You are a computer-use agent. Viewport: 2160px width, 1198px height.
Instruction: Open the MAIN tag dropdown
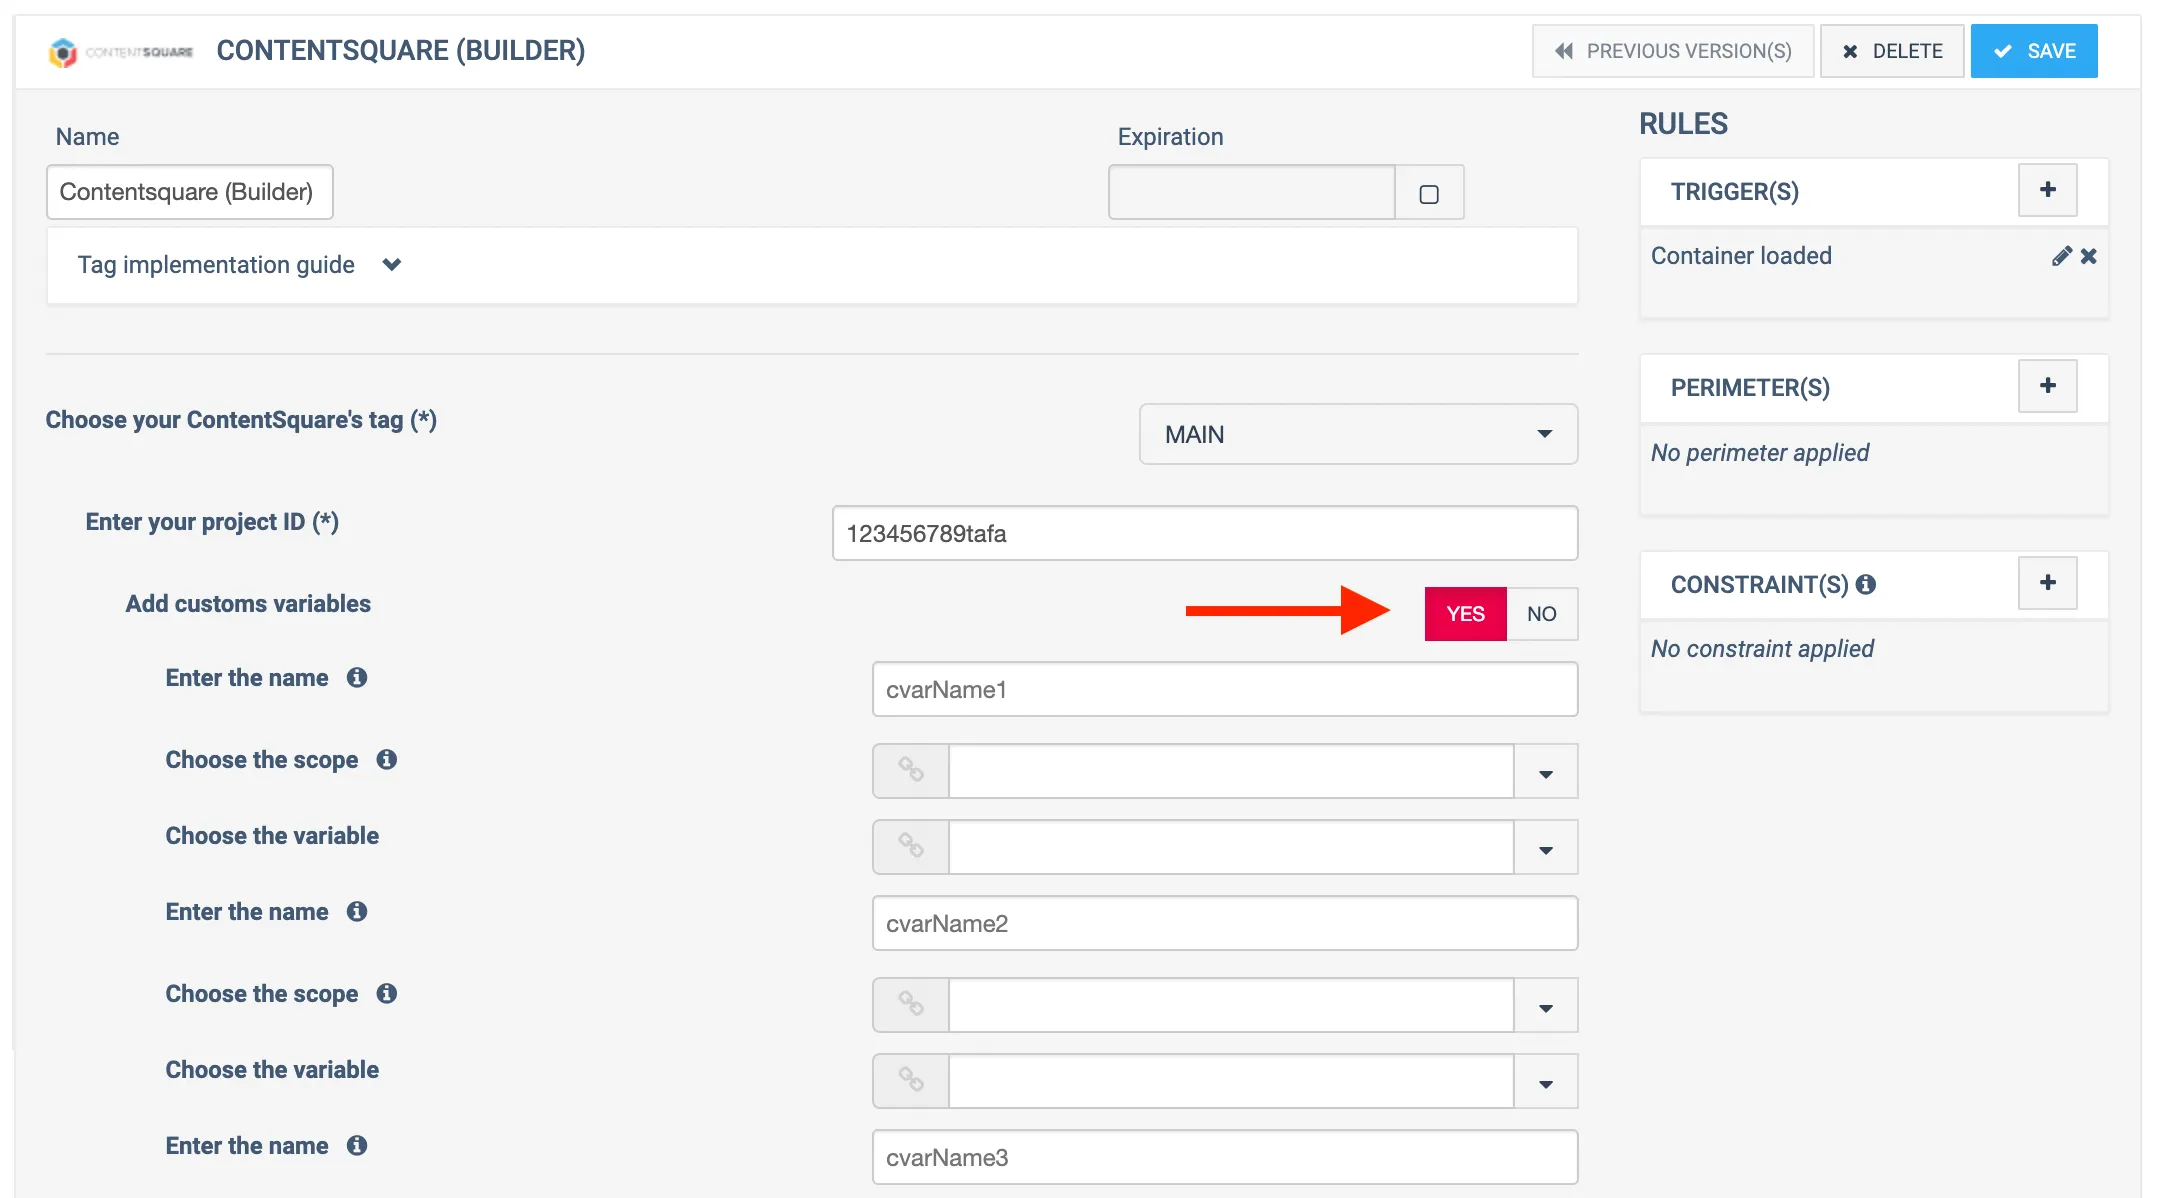click(1358, 434)
